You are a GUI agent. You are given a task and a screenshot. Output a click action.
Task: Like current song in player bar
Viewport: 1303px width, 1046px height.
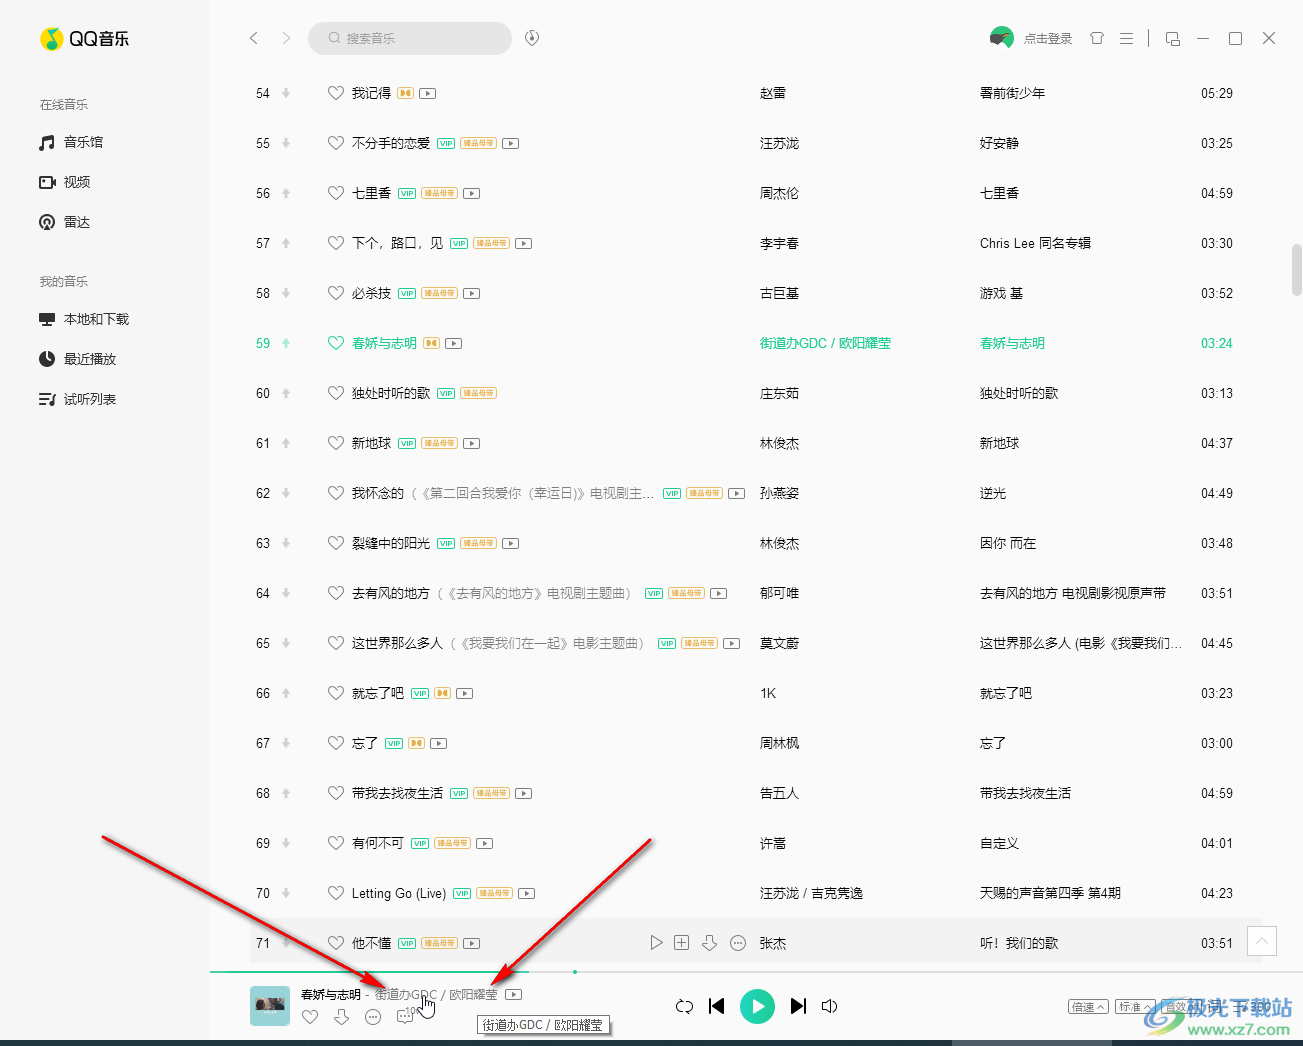point(310,1017)
